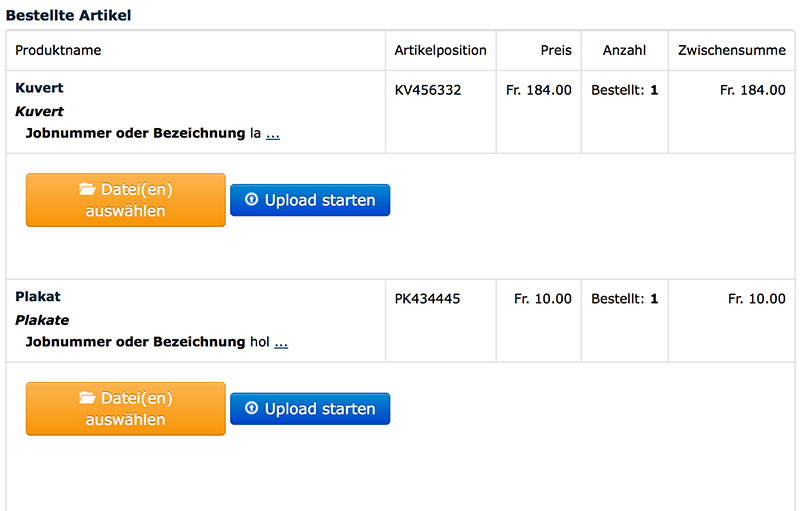
Task: Click the Produktname column header
Action: [58, 50]
